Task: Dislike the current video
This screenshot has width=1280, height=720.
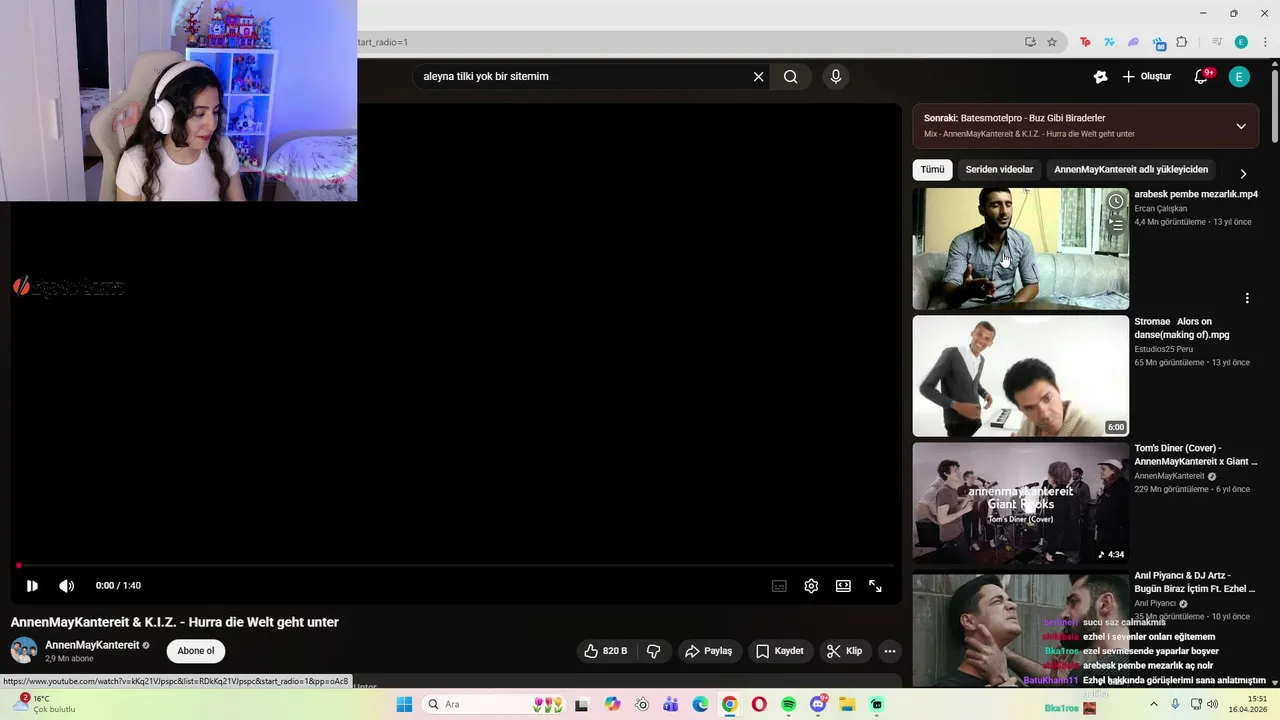Action: coord(654,651)
